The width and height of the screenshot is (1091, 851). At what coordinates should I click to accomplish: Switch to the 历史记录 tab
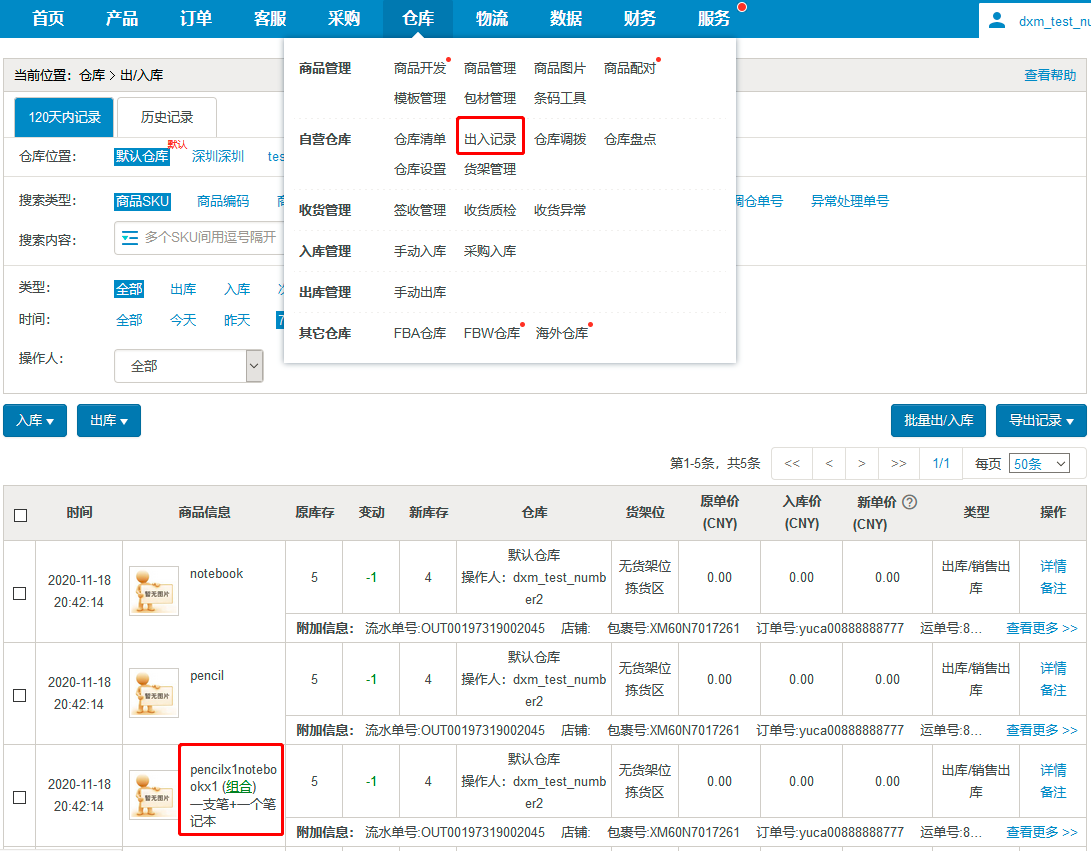(x=167, y=117)
